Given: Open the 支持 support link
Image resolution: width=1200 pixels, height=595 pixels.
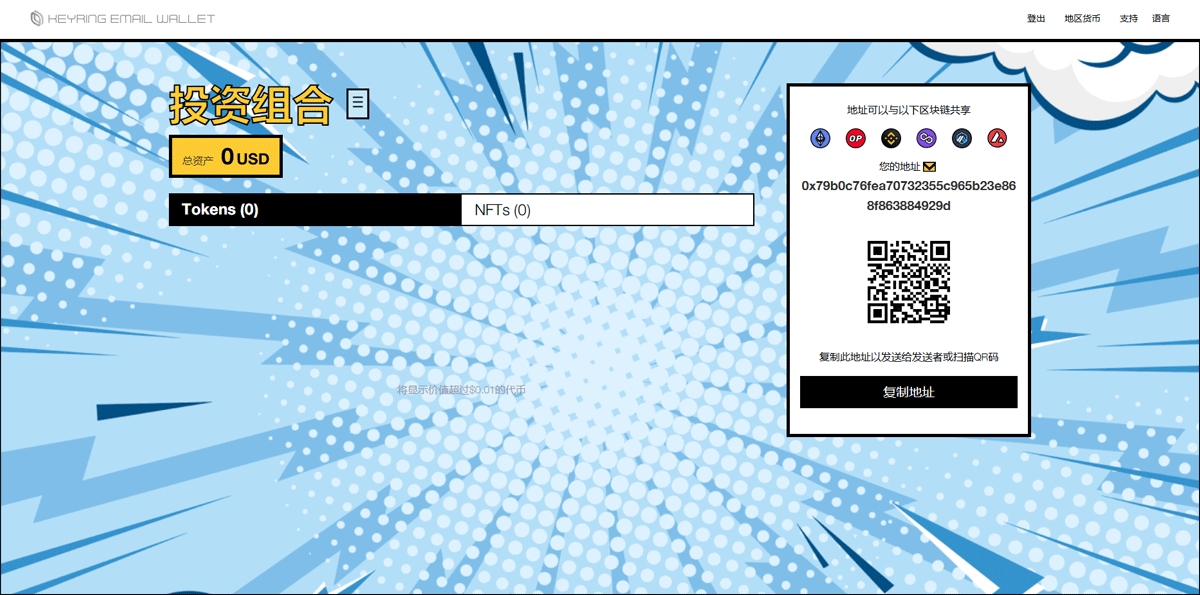Looking at the screenshot, I should 1128,18.
